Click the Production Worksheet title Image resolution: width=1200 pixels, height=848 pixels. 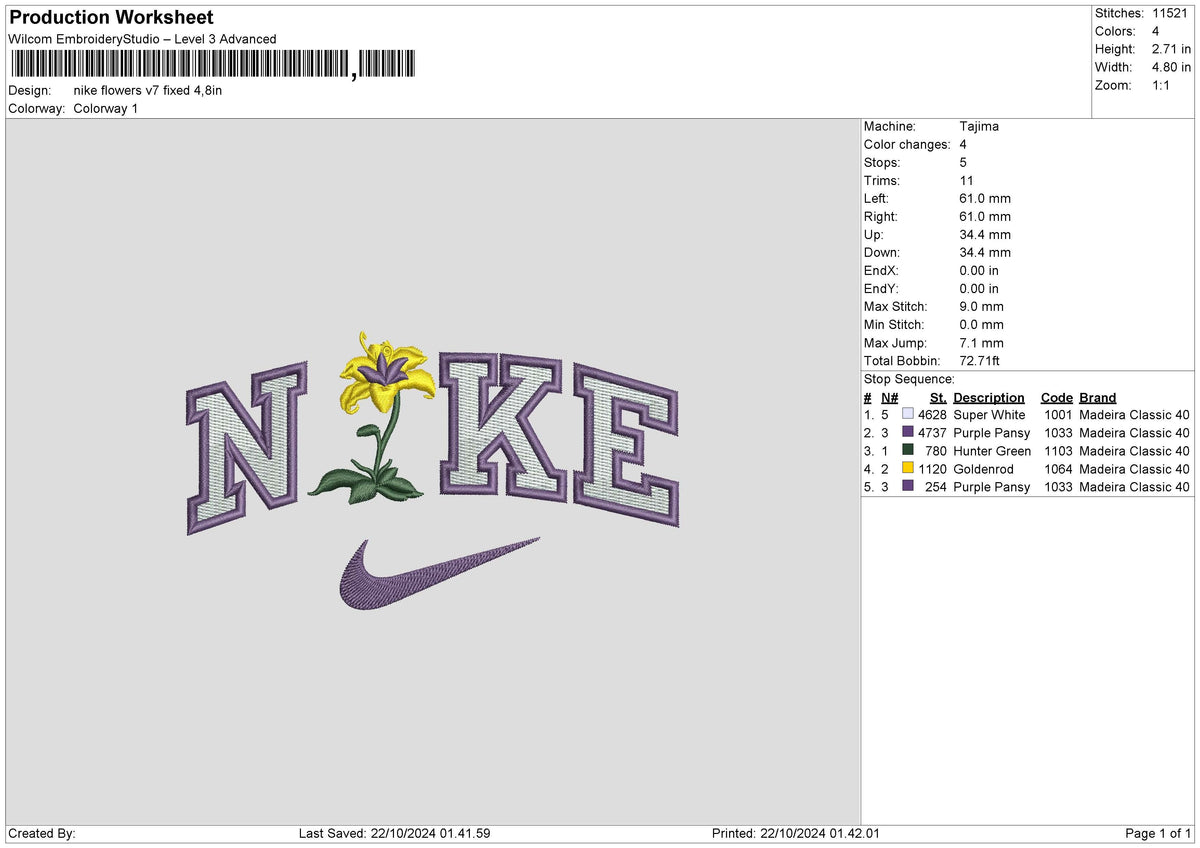point(111,18)
